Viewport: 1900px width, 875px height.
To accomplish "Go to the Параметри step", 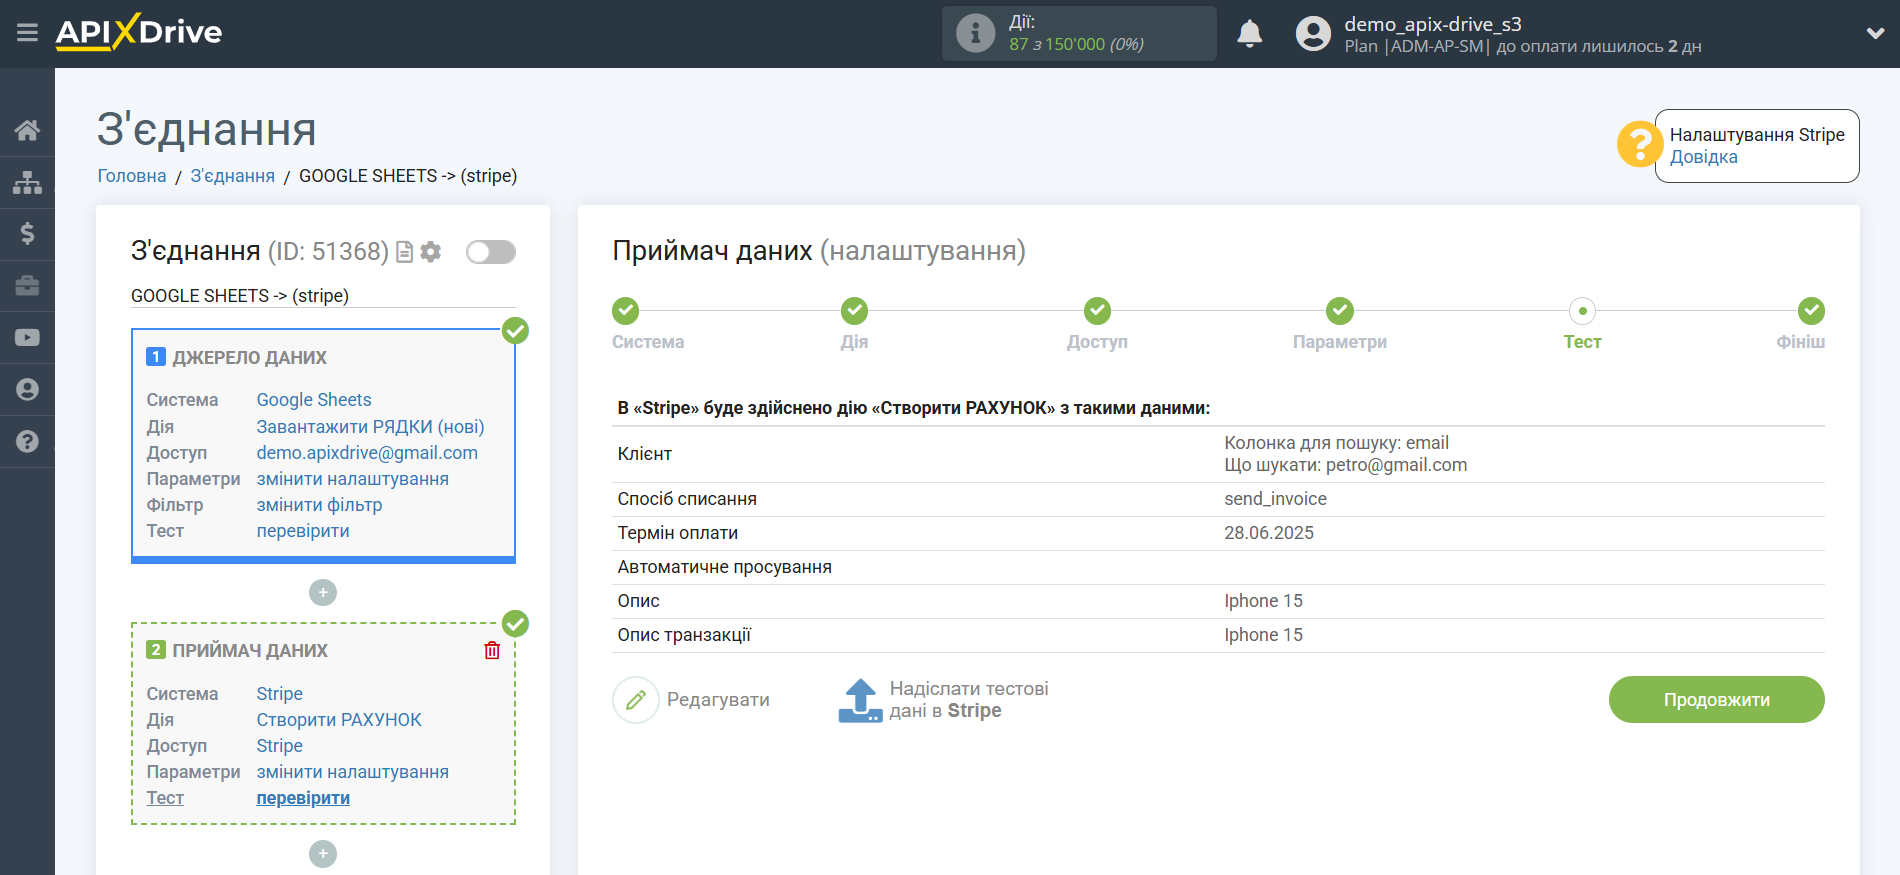I will coord(1339,311).
